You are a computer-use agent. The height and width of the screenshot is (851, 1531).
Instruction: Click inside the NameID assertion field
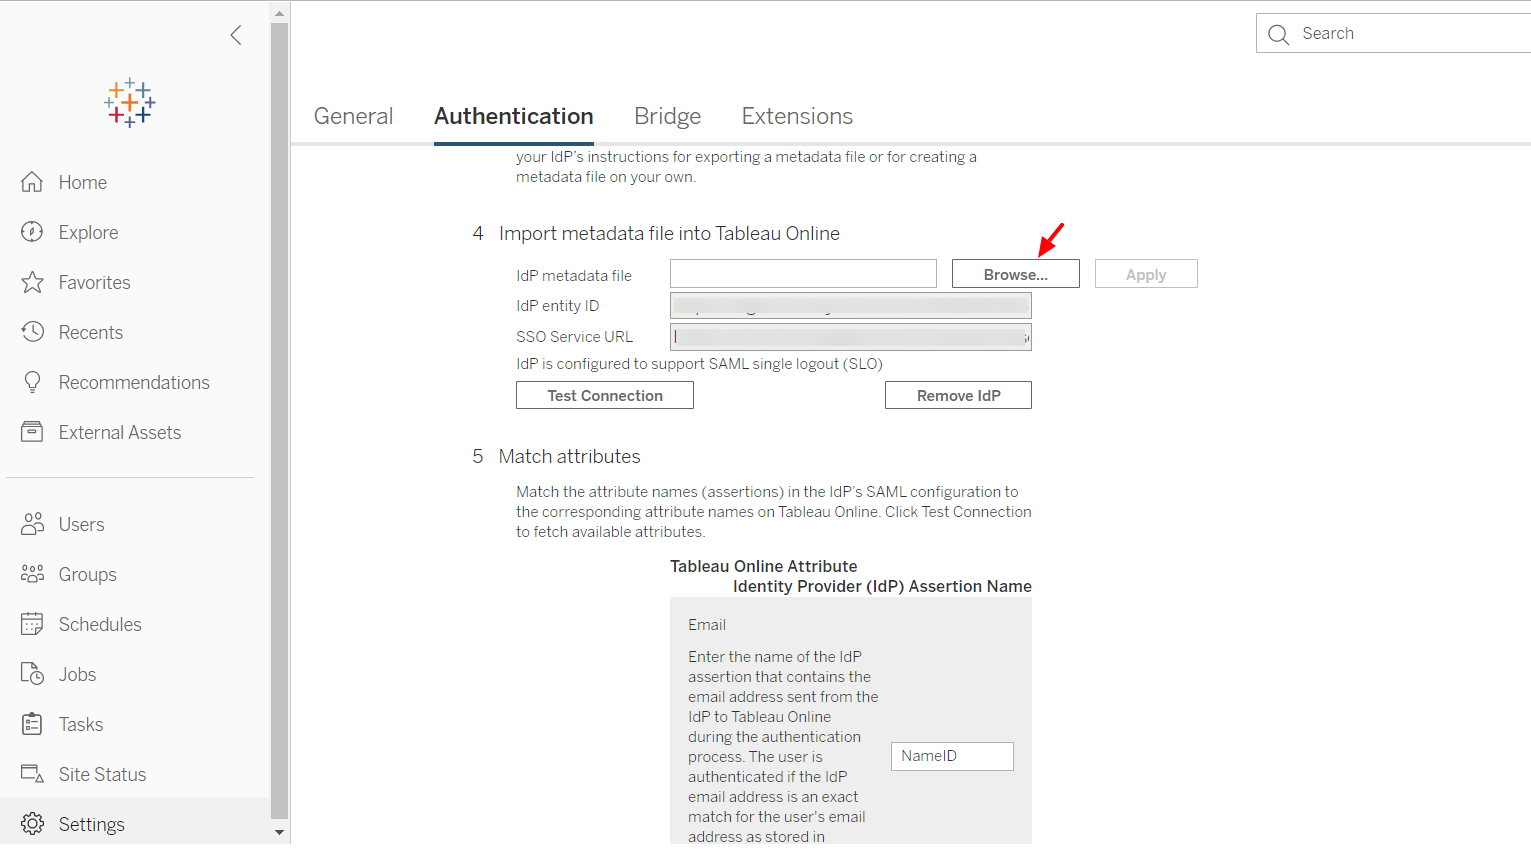click(951, 756)
